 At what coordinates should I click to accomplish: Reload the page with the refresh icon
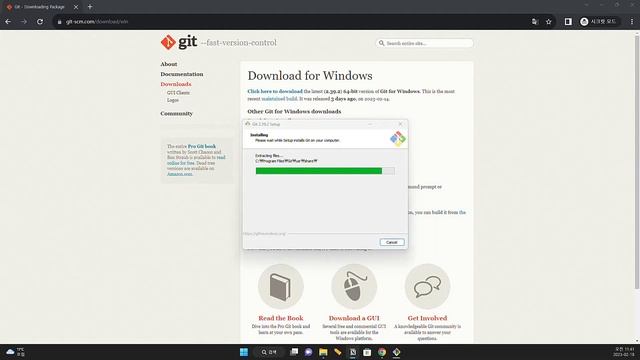click(x=40, y=22)
